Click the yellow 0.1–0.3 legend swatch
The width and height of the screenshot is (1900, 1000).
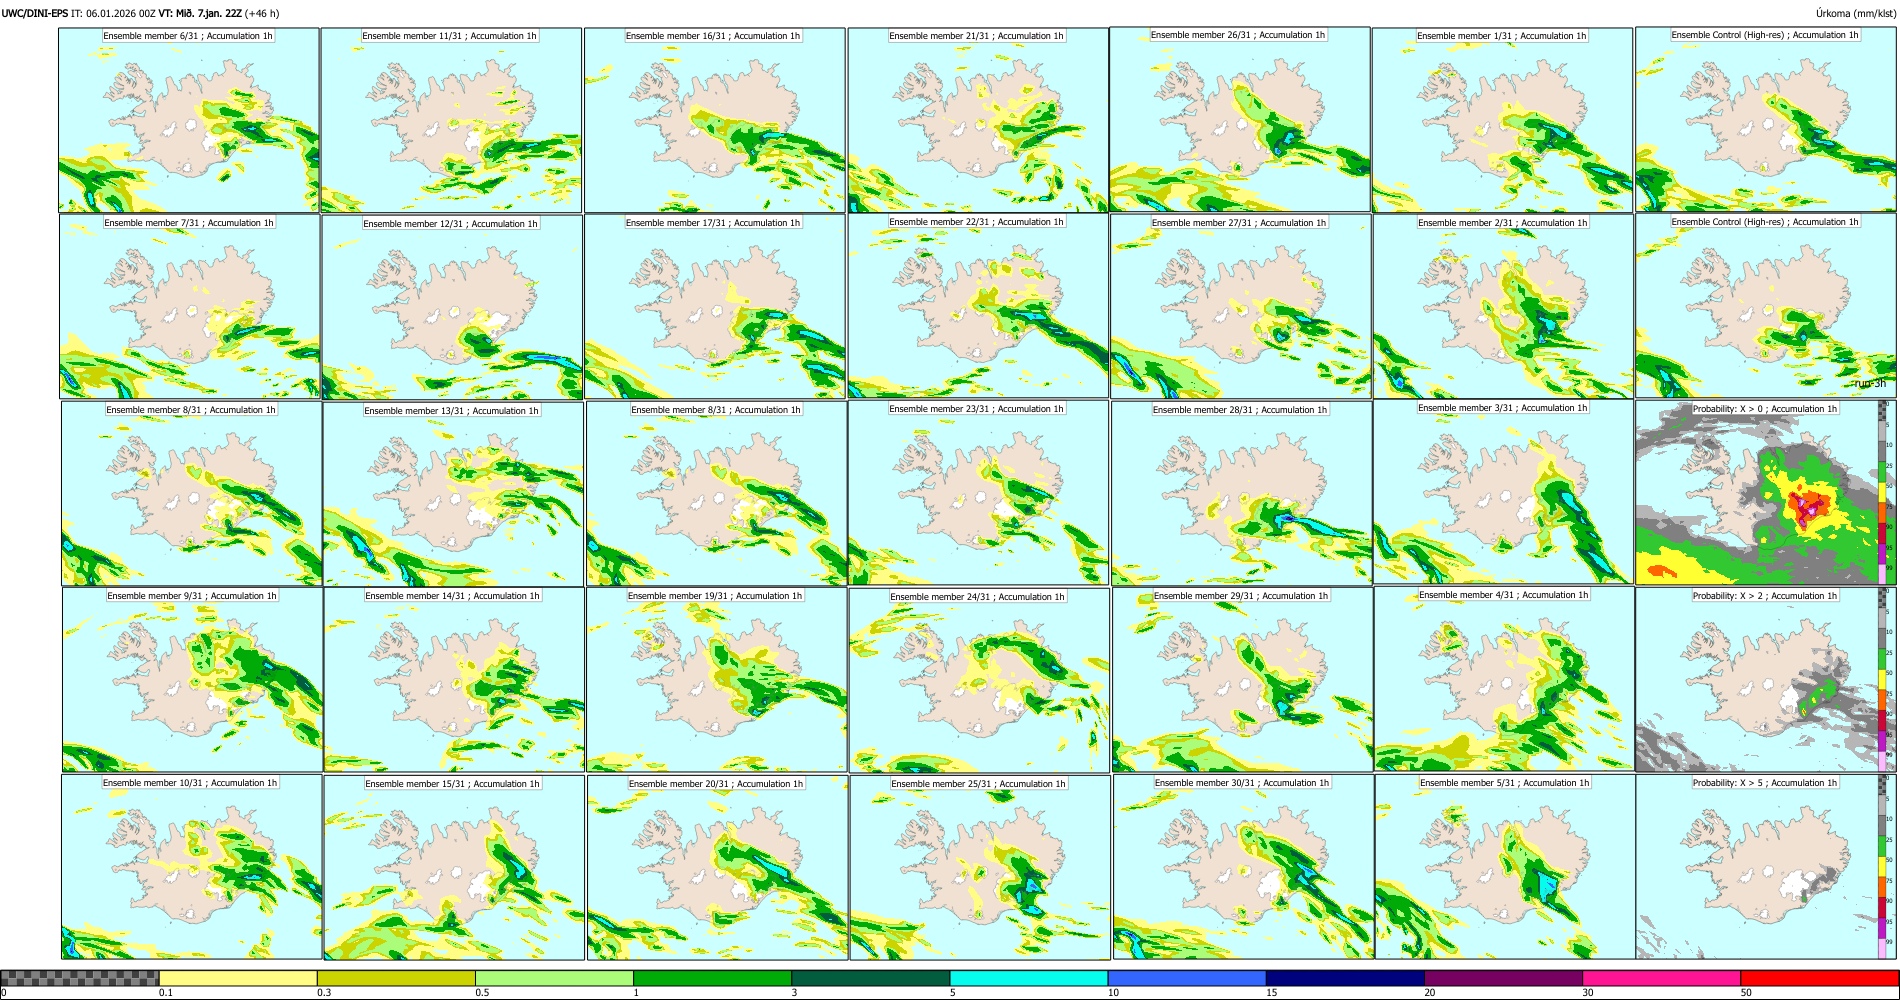238,978
